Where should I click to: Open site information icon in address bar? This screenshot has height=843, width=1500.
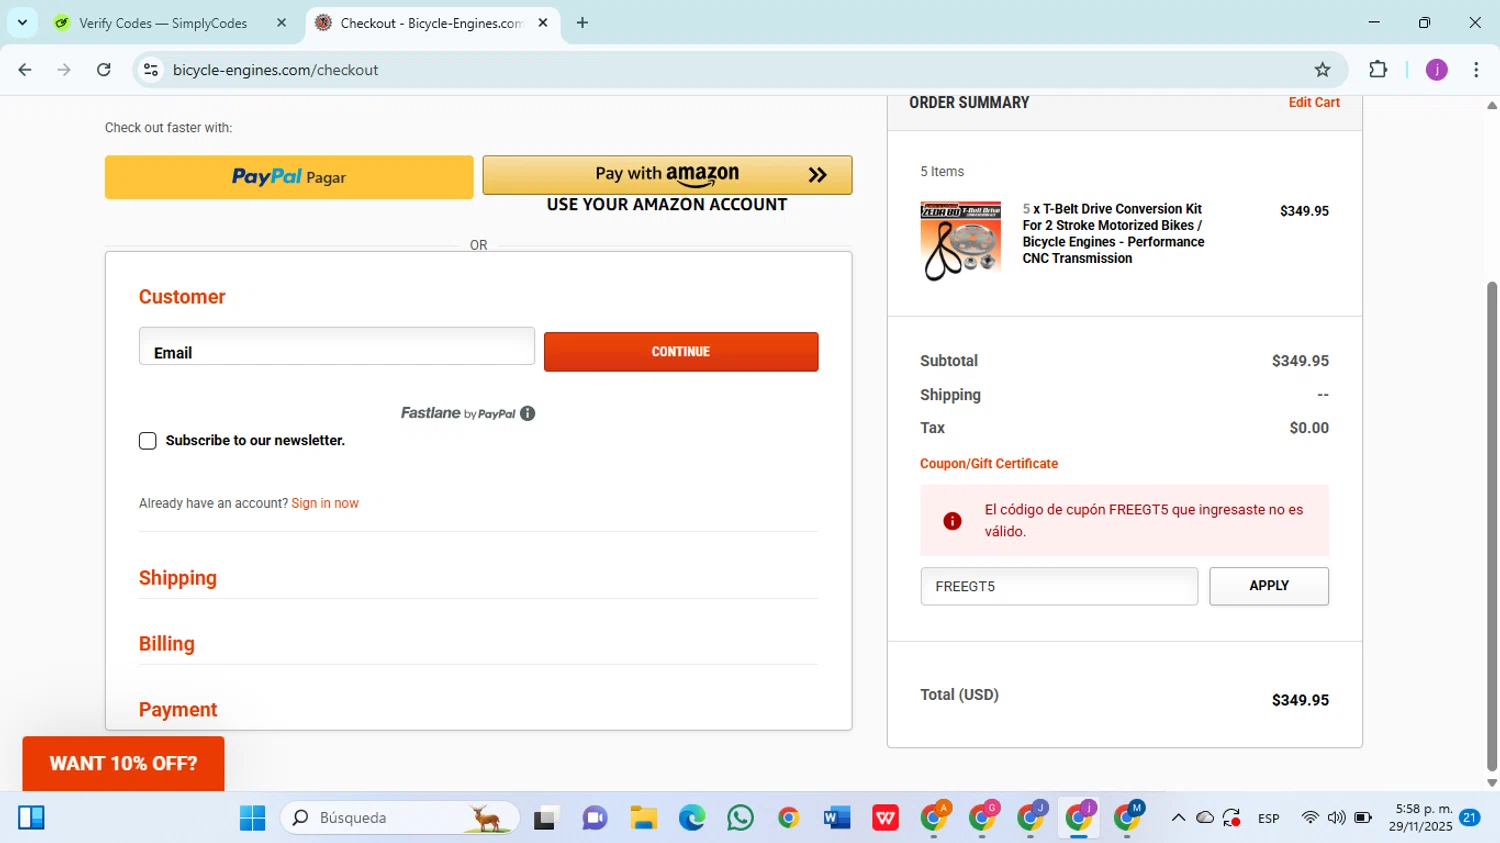[151, 70]
